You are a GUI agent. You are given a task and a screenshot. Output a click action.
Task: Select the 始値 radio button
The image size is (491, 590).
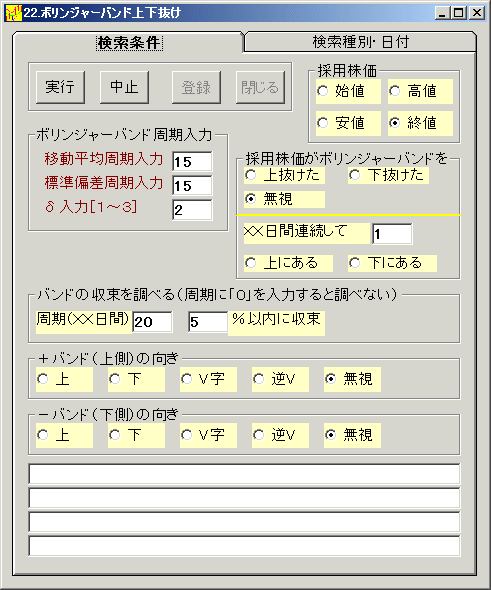(348, 91)
